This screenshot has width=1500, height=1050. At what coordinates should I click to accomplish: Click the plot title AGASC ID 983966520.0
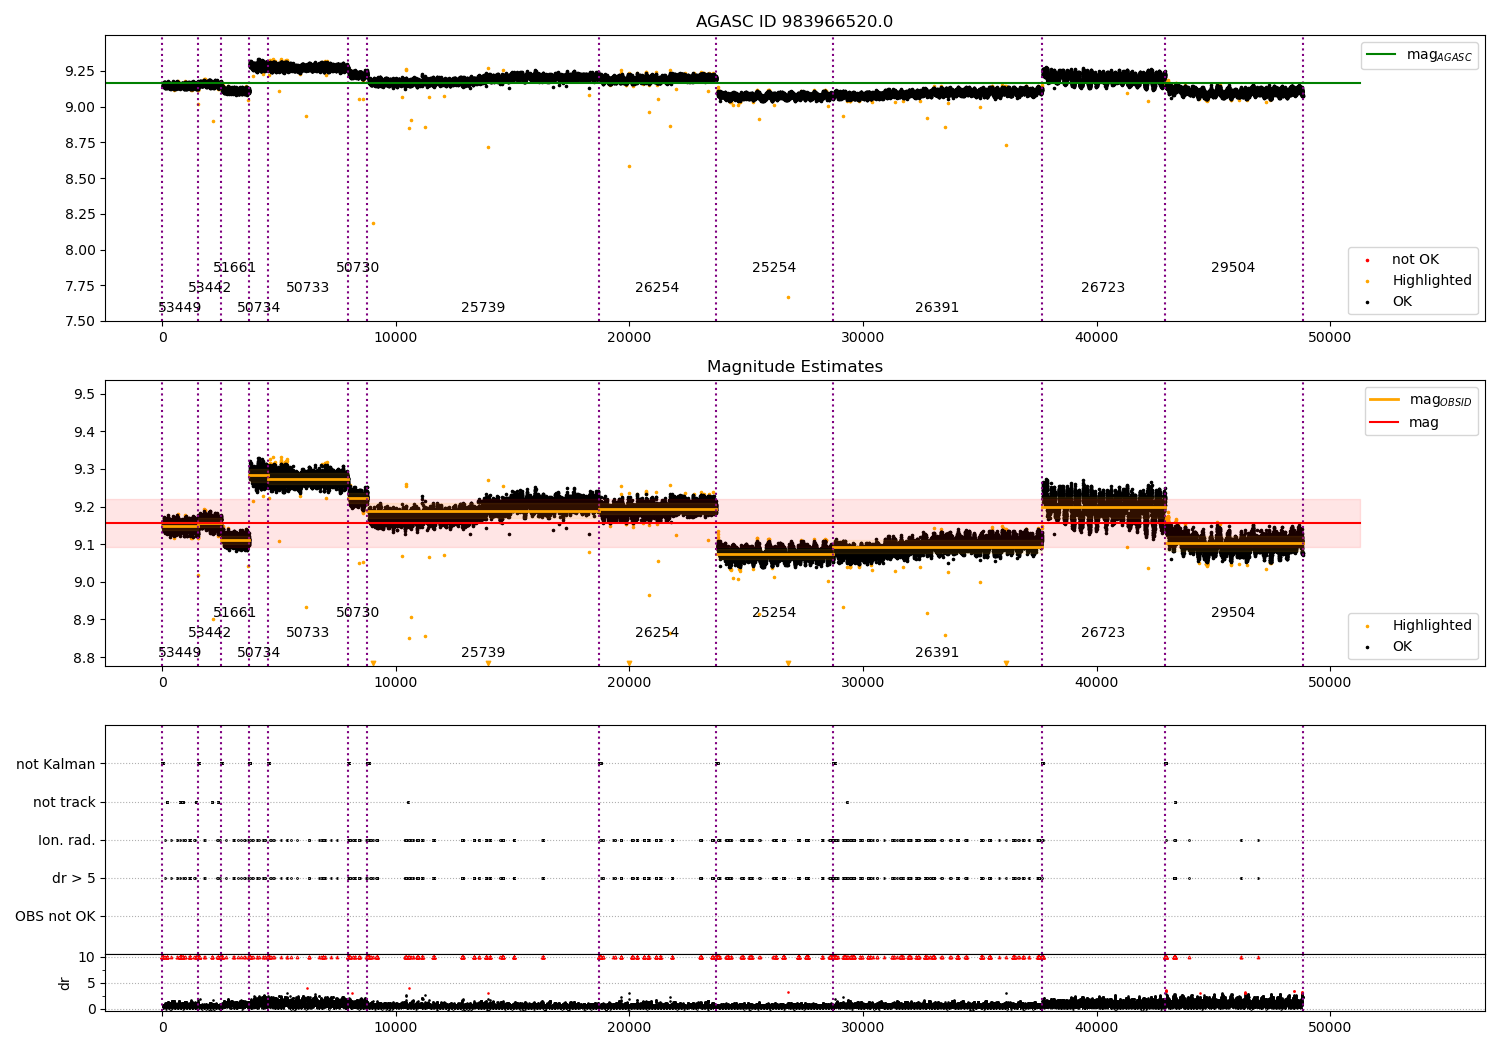click(794, 22)
